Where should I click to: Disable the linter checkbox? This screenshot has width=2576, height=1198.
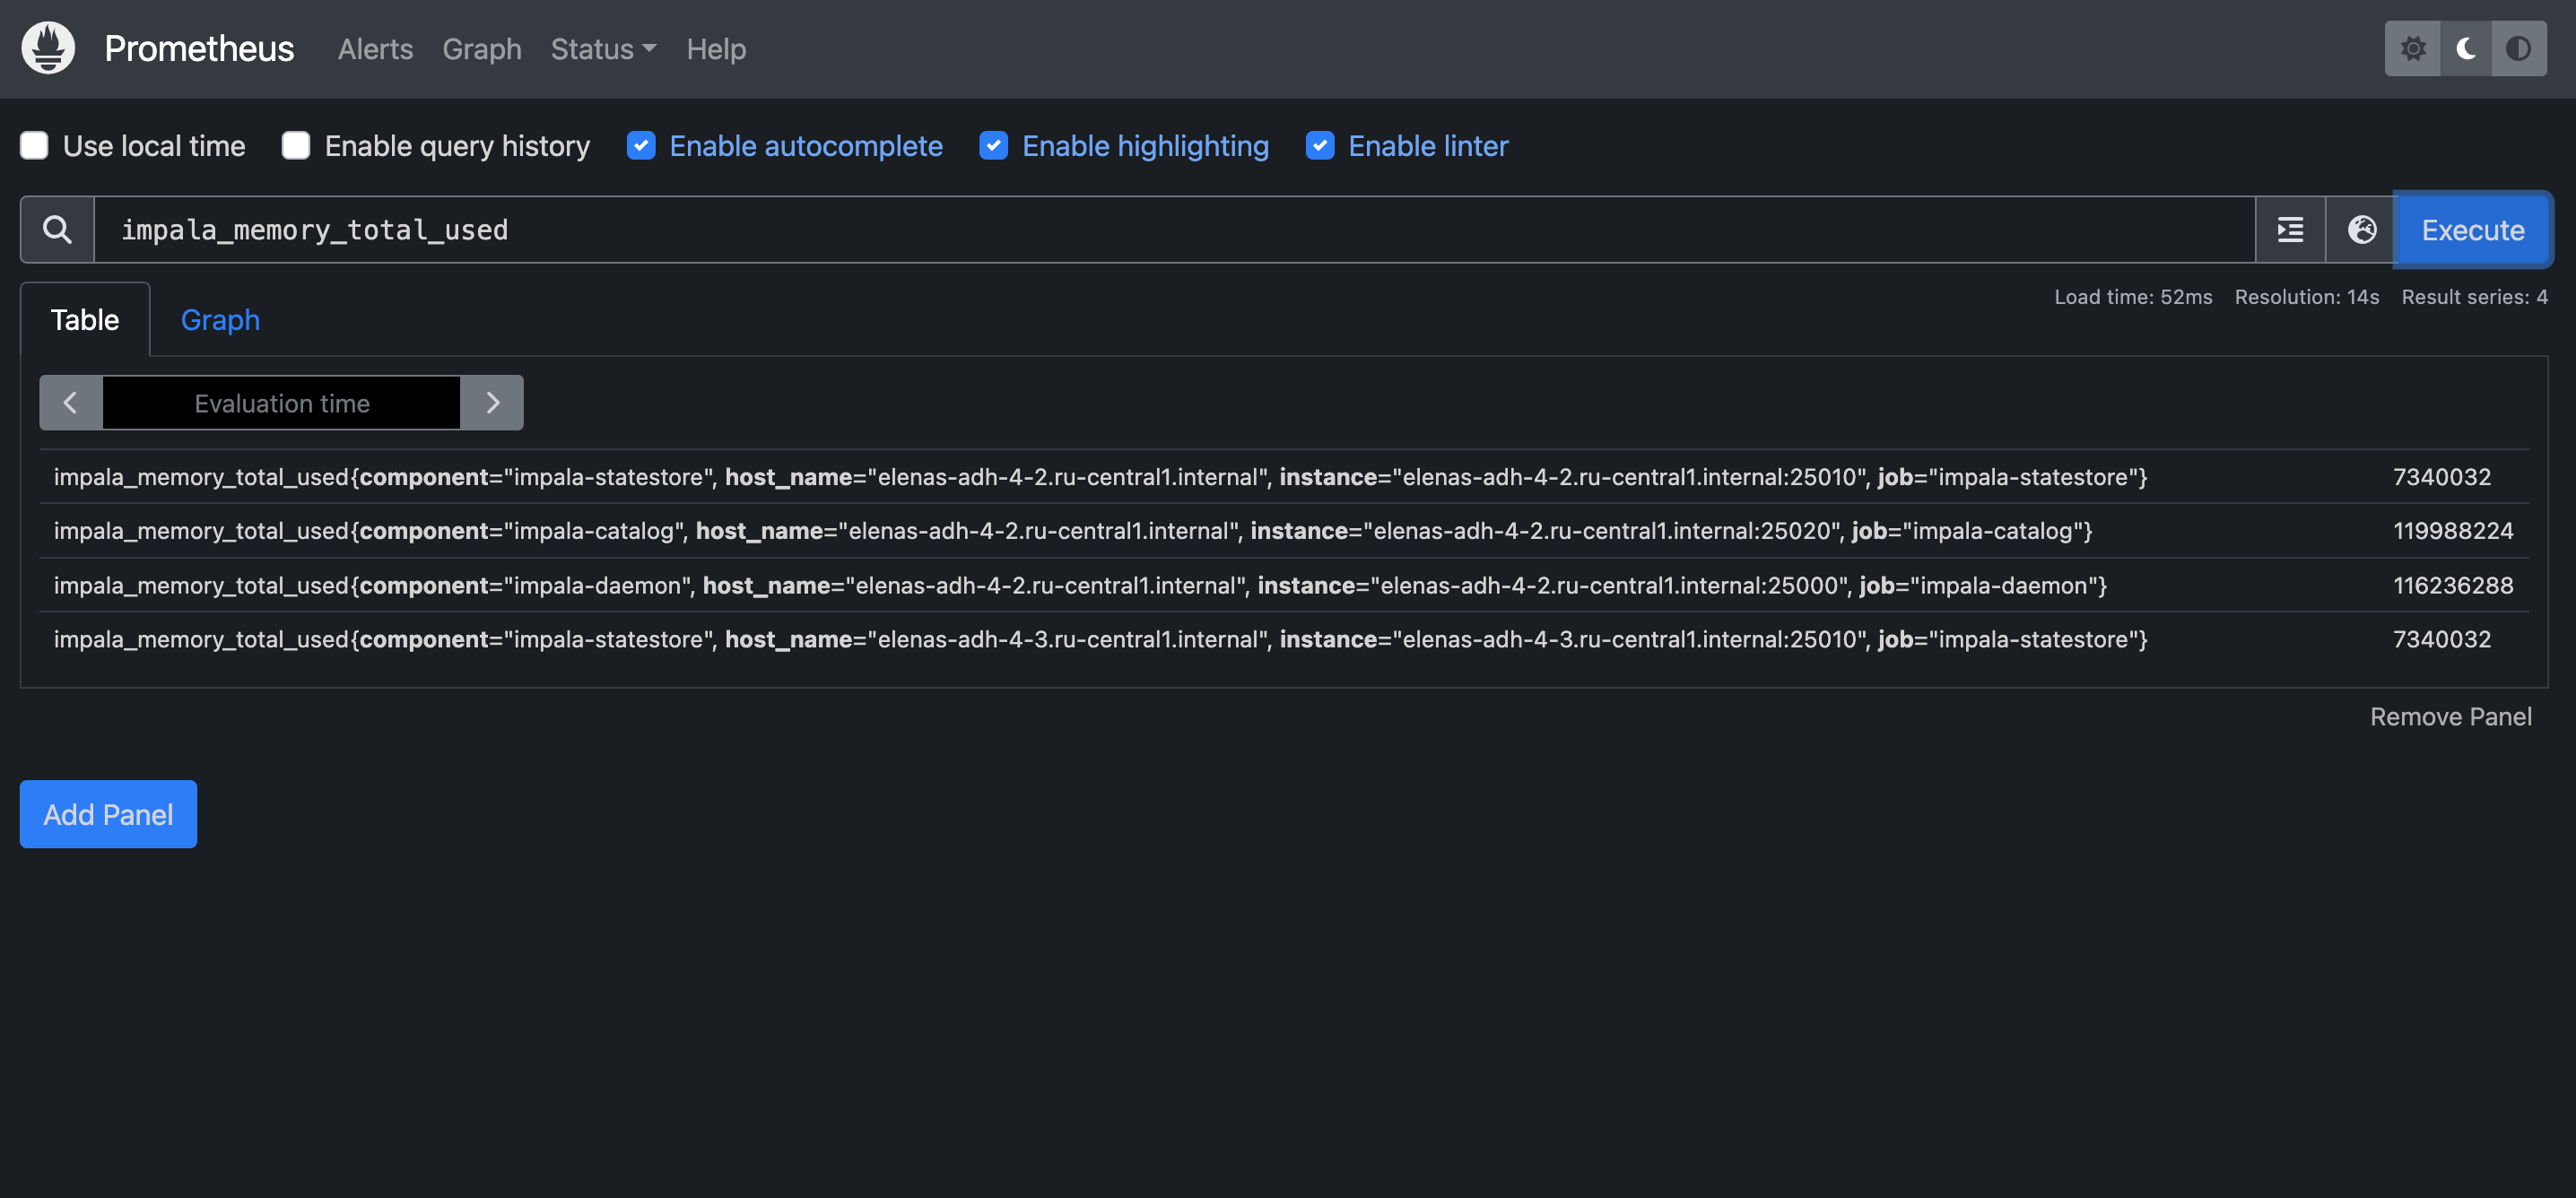[1320, 146]
